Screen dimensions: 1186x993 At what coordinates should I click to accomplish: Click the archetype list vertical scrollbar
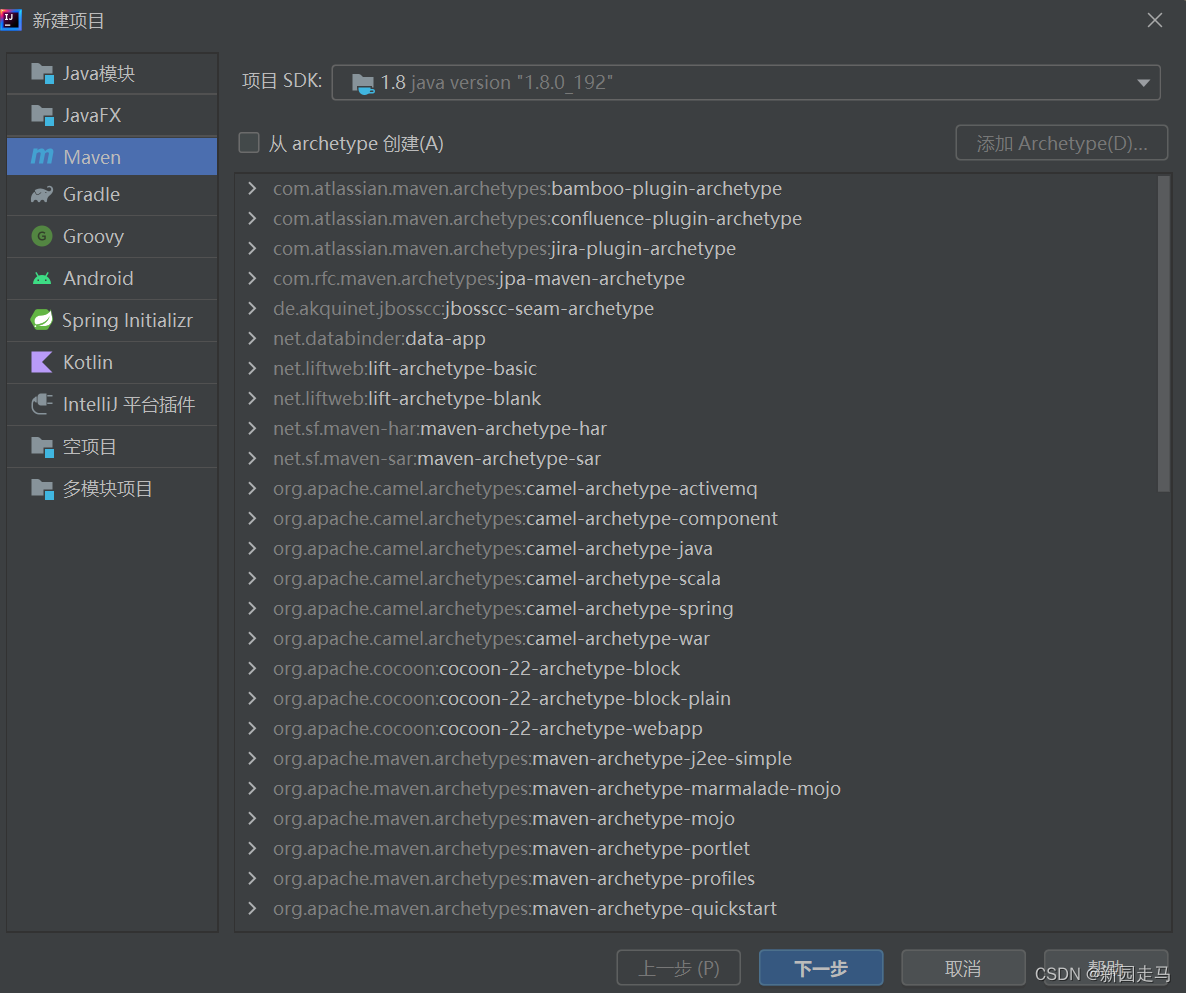click(x=1163, y=334)
